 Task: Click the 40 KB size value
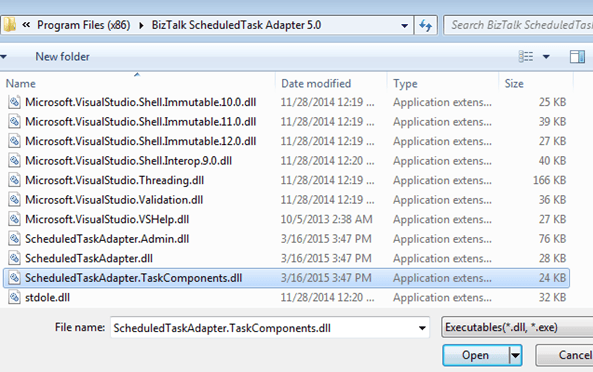[x=553, y=161]
